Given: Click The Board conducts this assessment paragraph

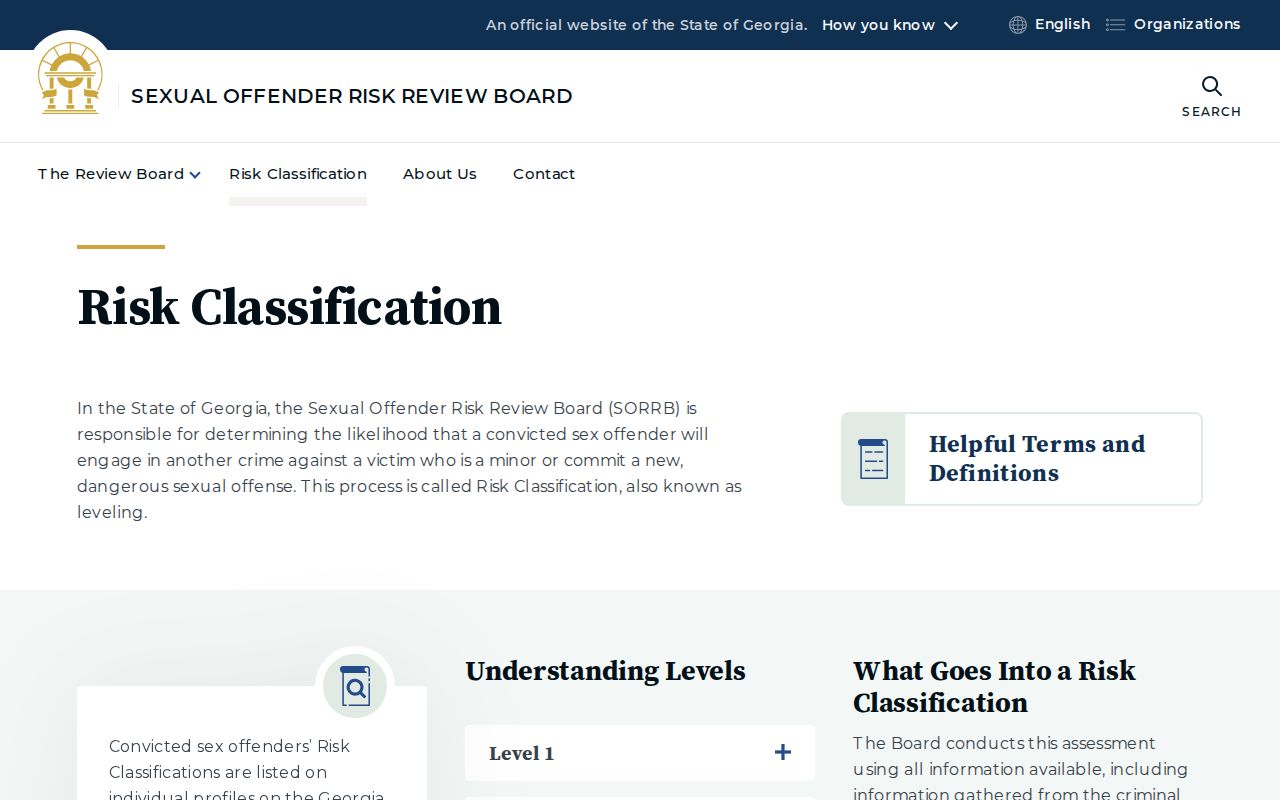Looking at the screenshot, I should [1020, 769].
